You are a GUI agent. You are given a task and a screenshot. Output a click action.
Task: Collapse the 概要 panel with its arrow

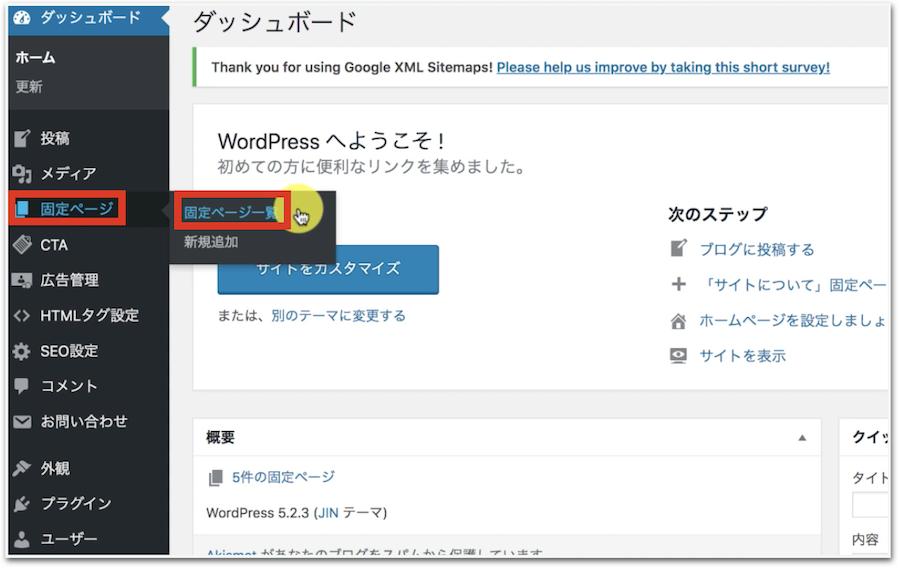click(x=801, y=438)
